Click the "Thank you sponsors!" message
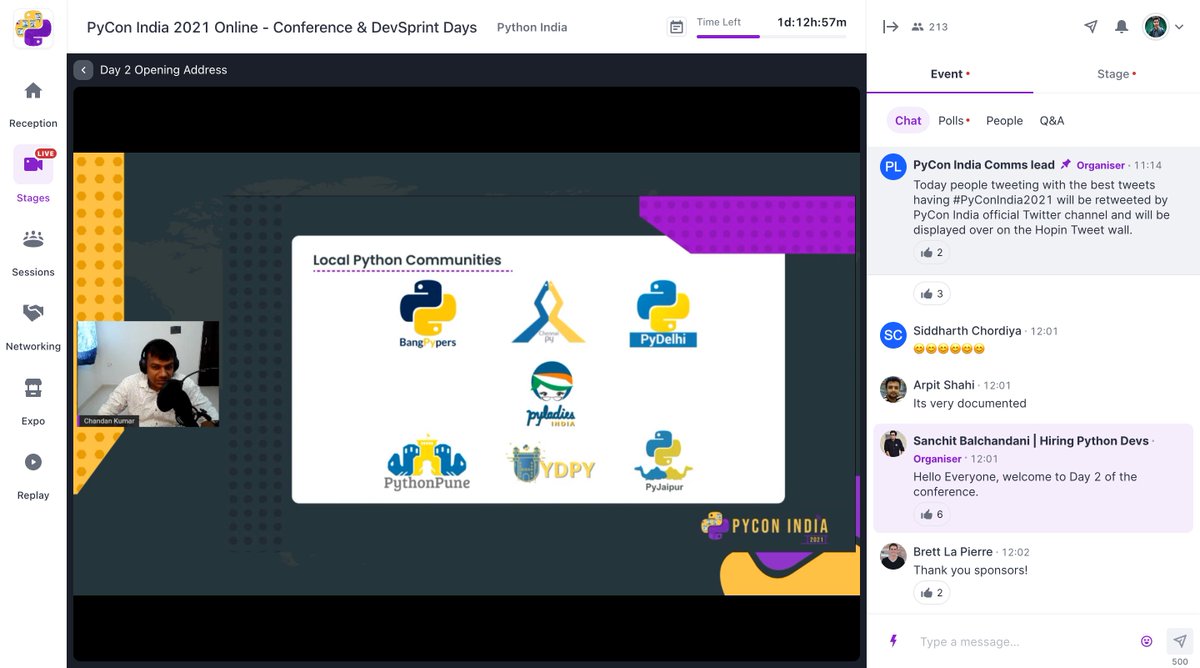The height and width of the screenshot is (668, 1200). 970,570
